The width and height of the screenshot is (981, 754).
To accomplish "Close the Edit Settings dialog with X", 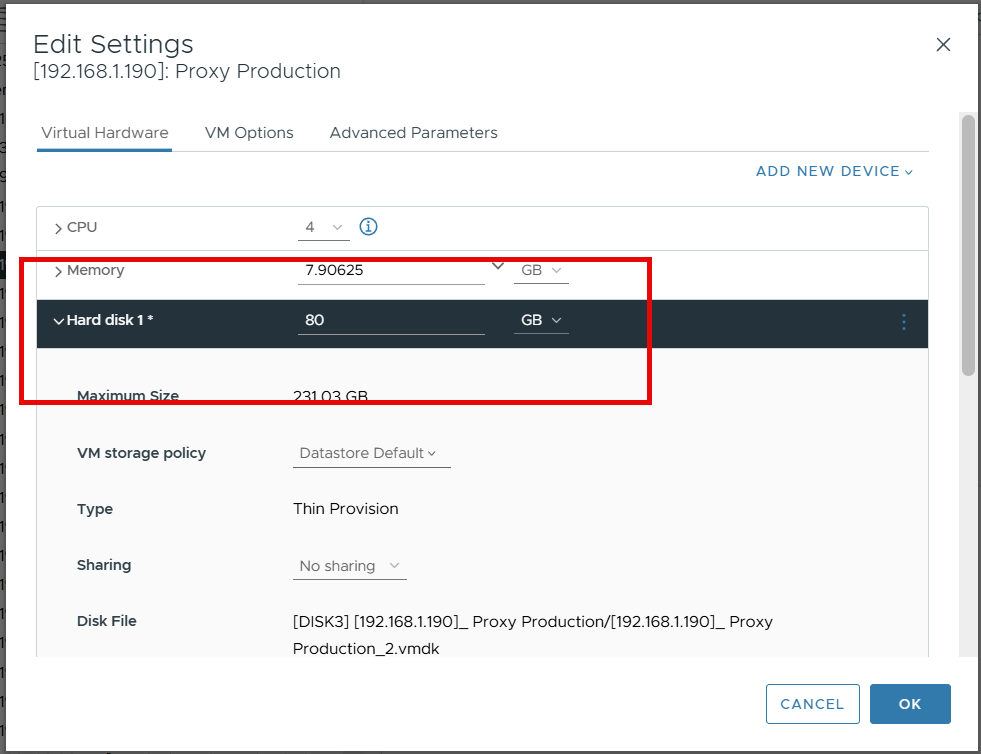I will (943, 45).
